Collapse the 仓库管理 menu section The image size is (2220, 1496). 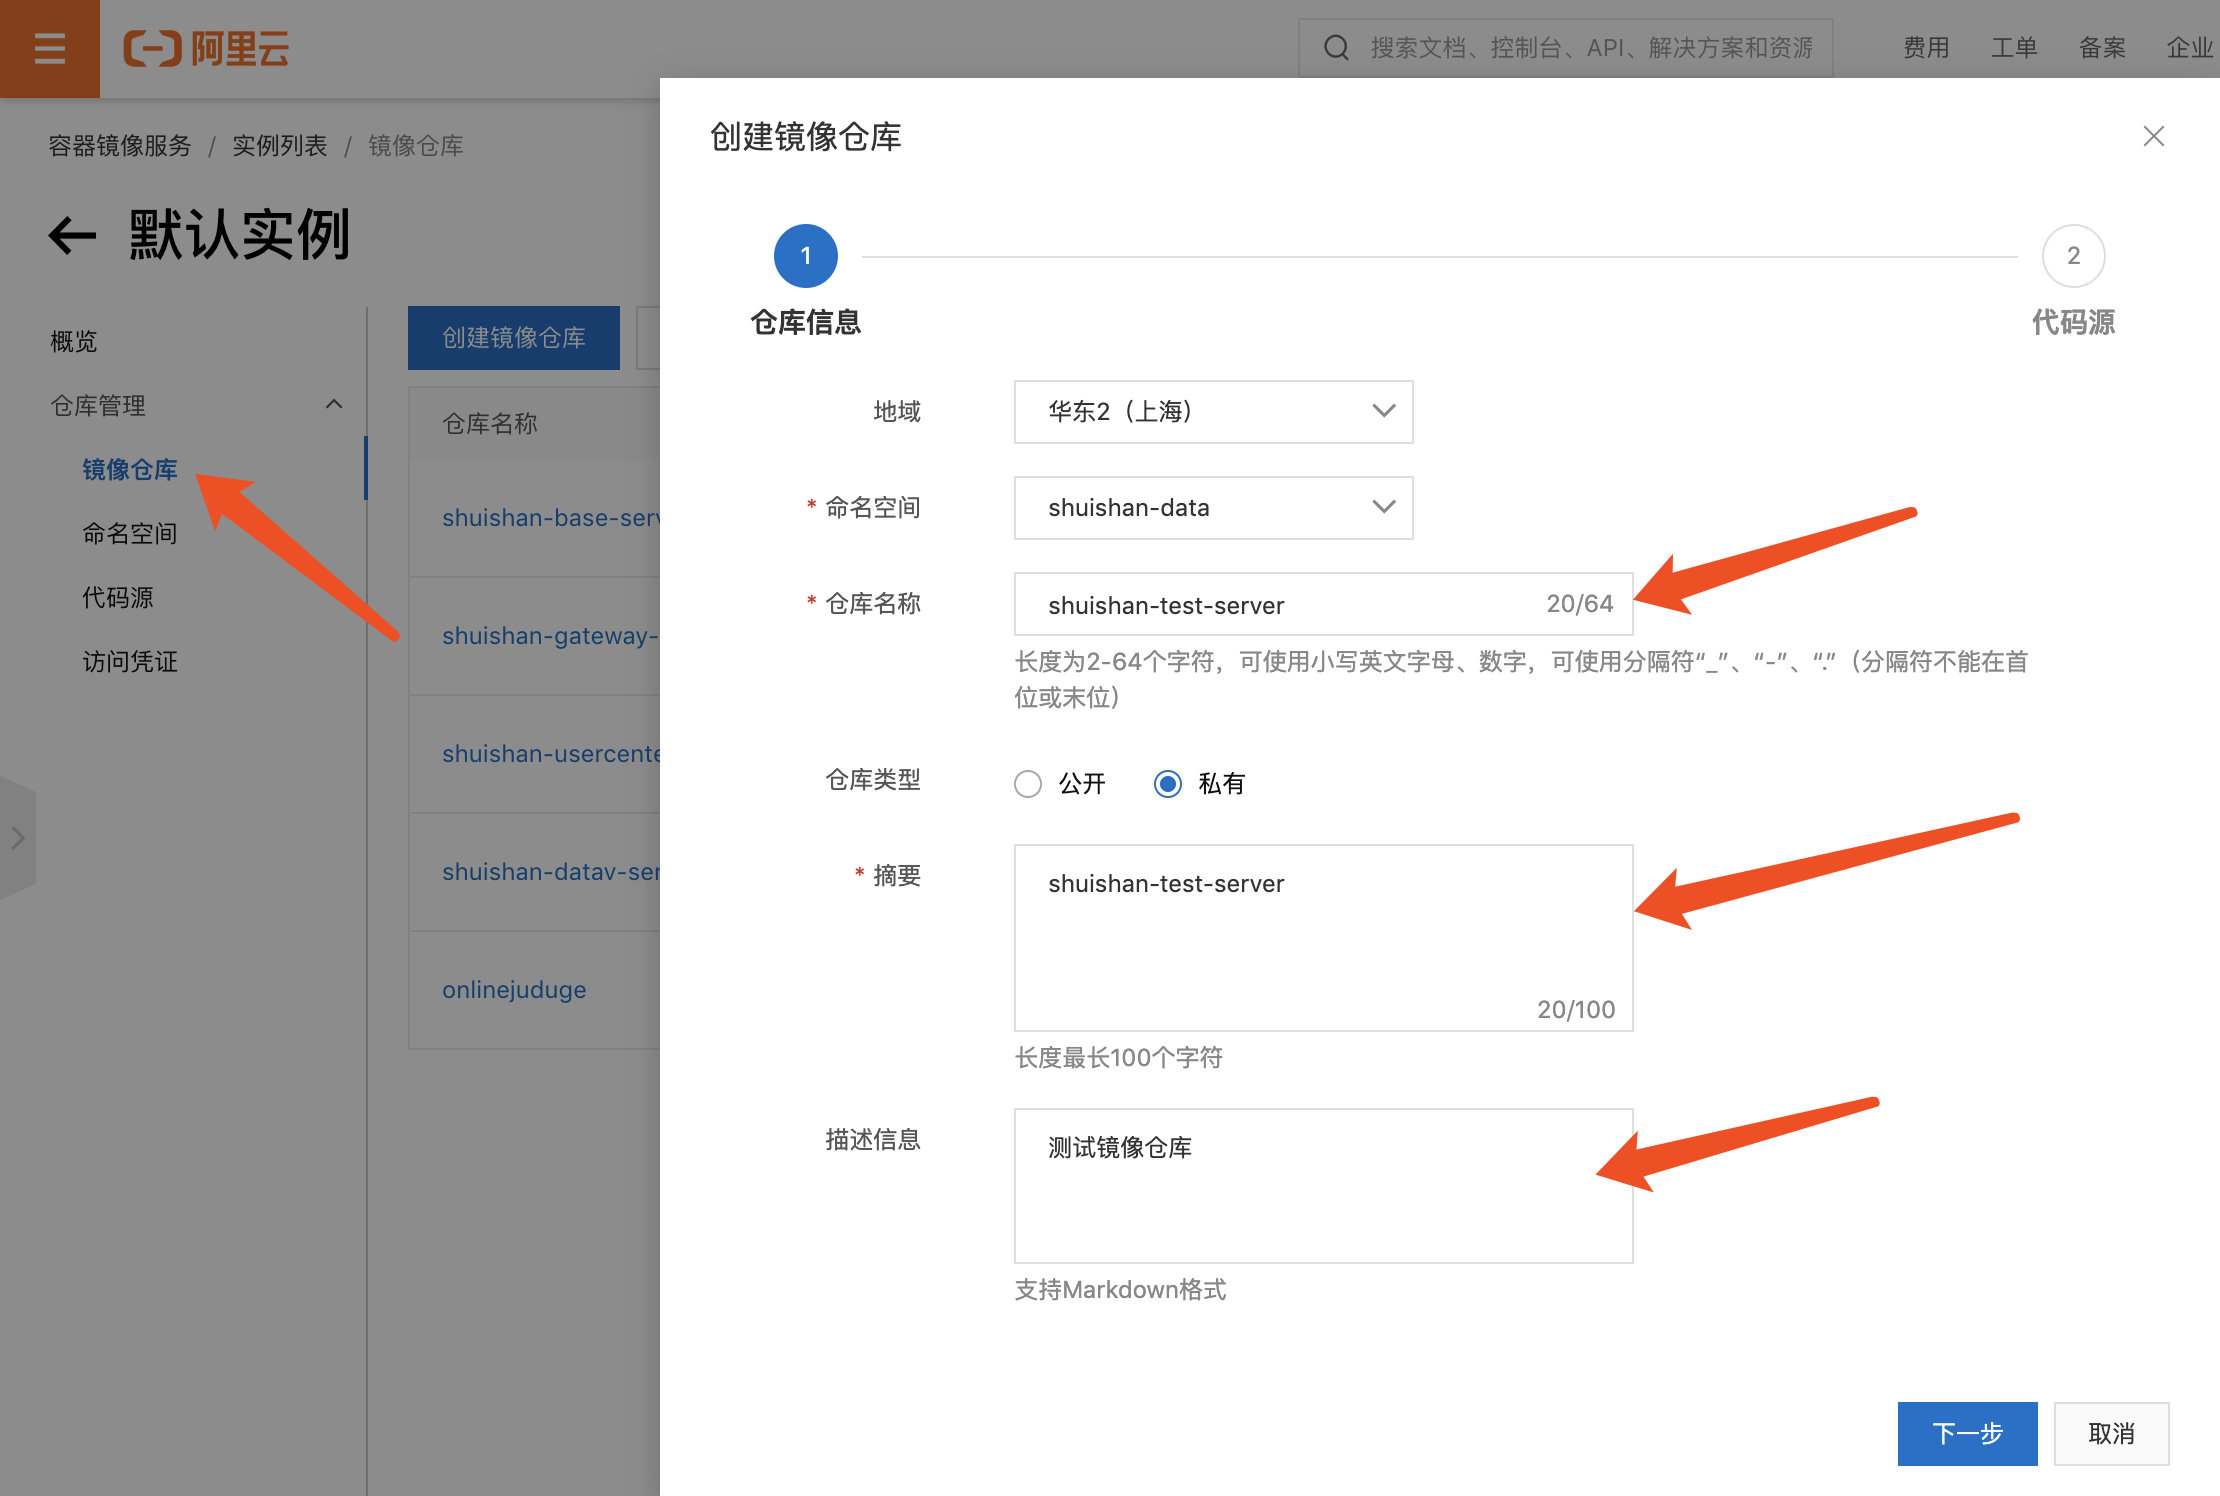334,404
